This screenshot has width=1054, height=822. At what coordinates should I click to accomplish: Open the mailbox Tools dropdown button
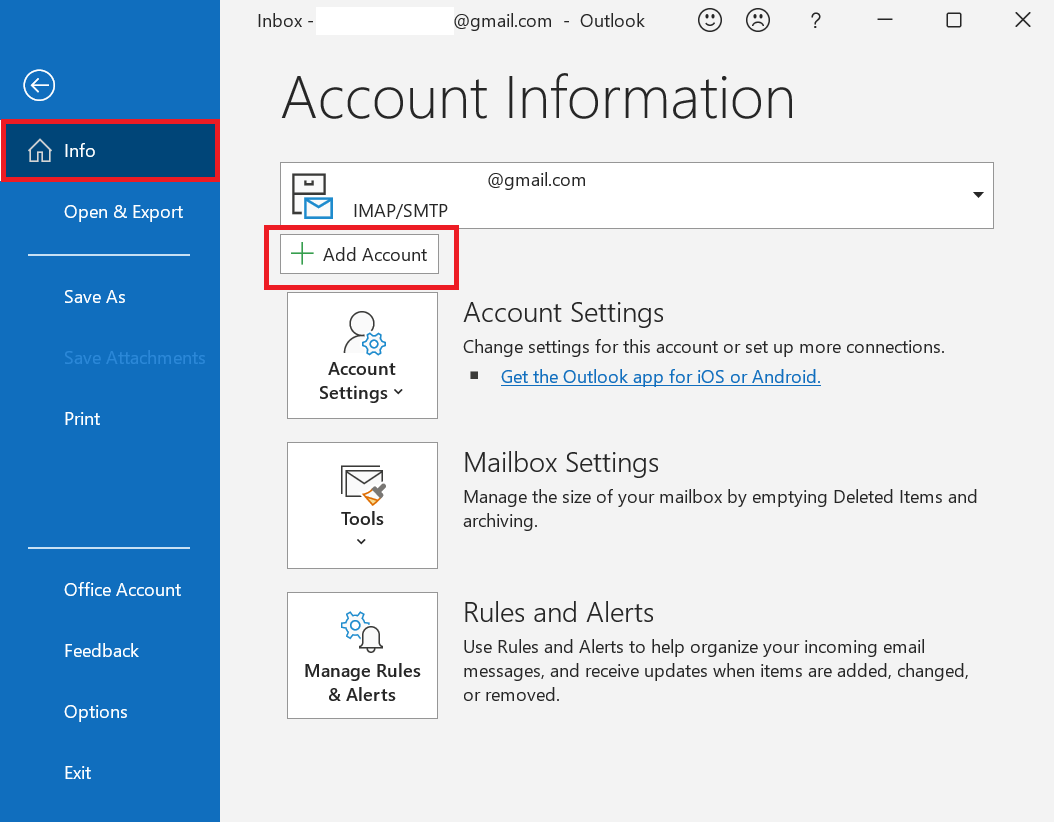pyautogui.click(x=362, y=505)
